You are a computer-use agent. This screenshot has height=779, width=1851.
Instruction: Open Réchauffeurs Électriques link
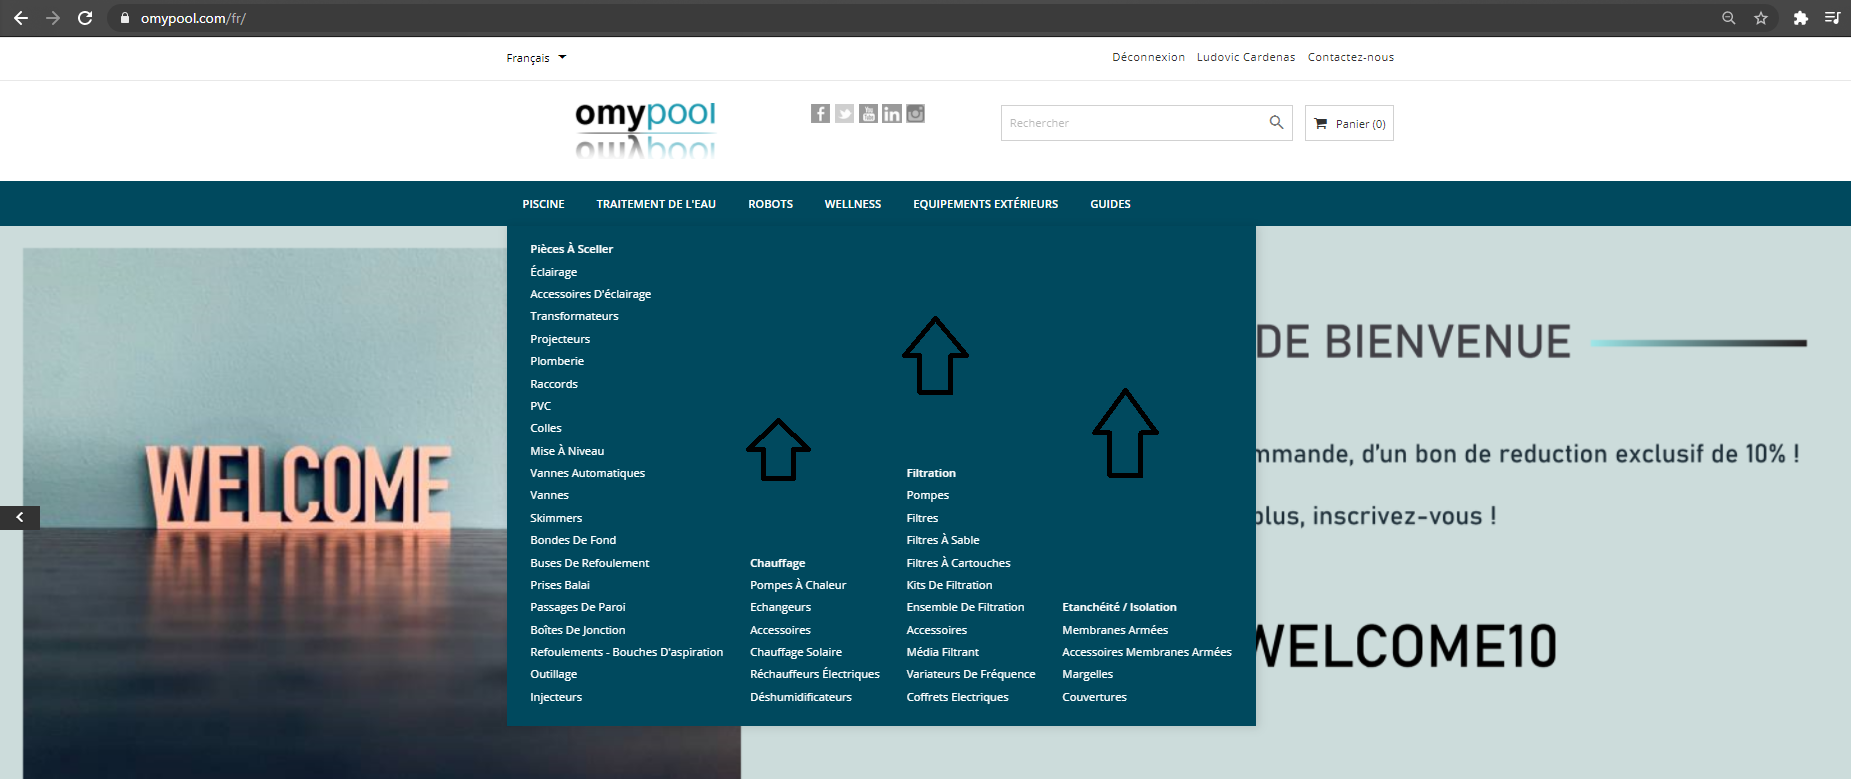[815, 674]
